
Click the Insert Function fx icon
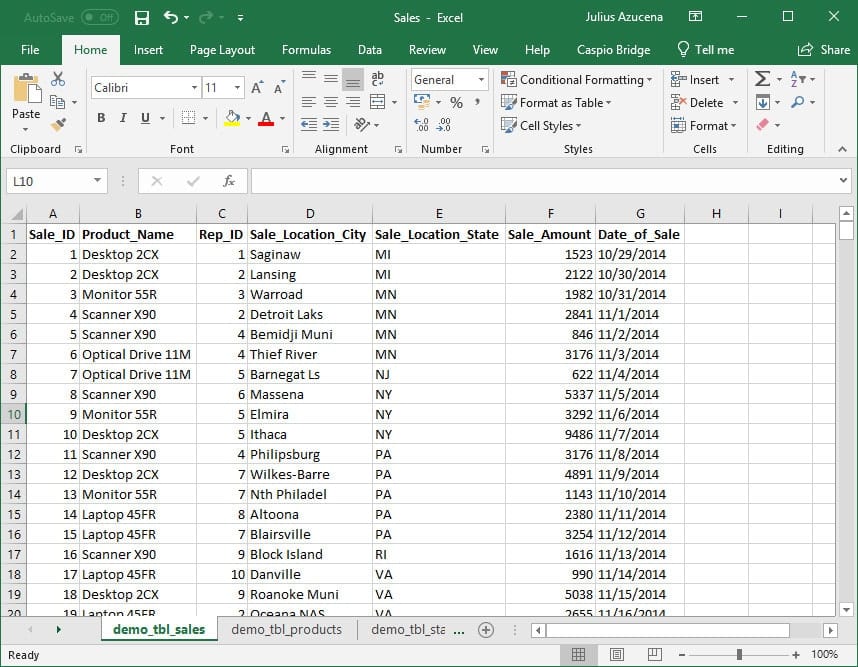pyautogui.click(x=228, y=181)
